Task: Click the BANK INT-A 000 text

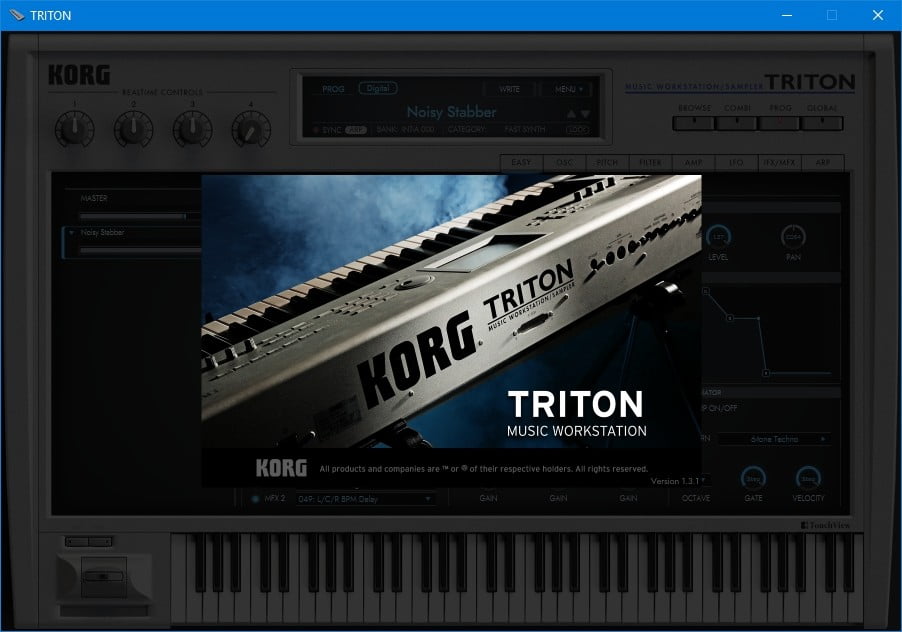Action: tap(406, 130)
